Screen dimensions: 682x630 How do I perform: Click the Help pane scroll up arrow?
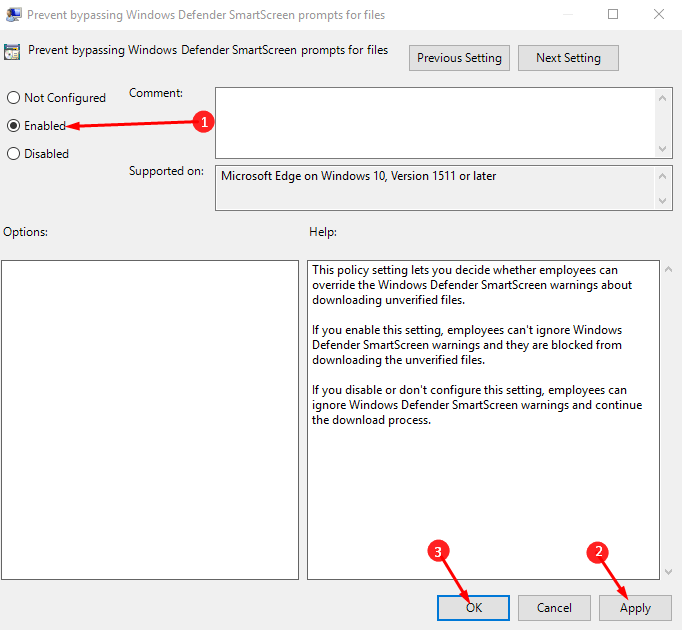(x=668, y=270)
